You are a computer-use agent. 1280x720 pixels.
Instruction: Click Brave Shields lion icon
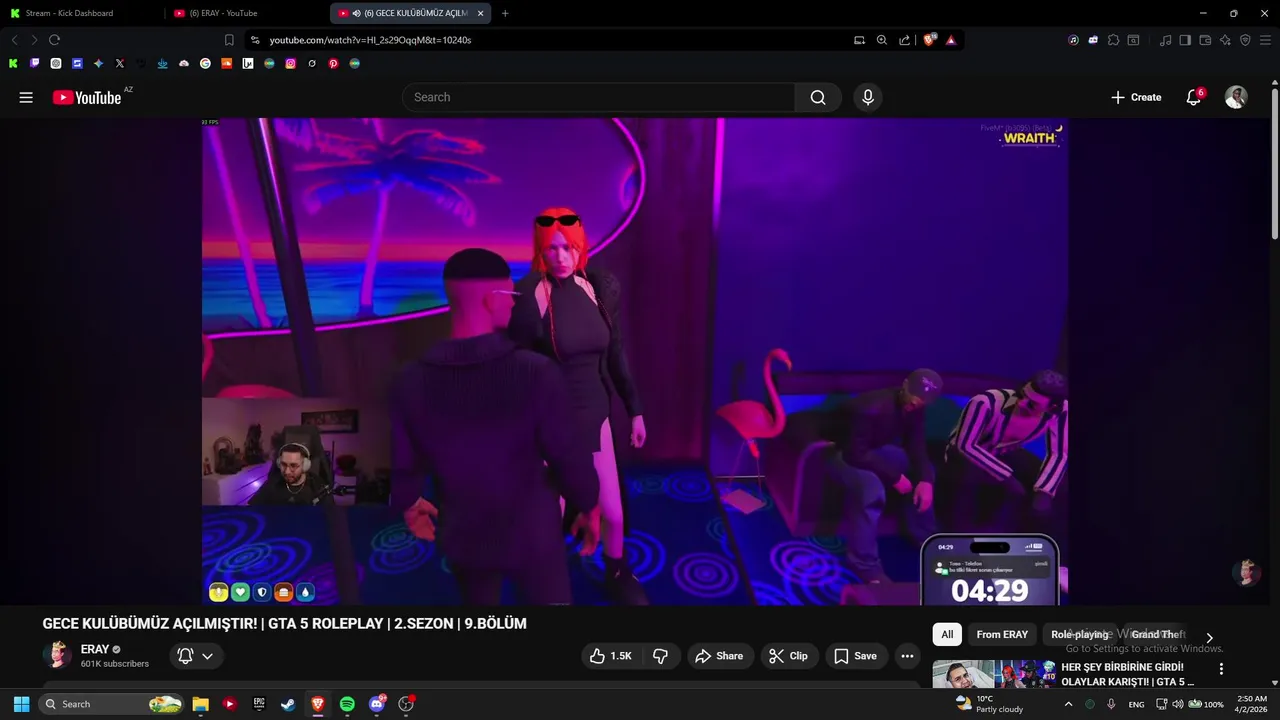coord(930,40)
